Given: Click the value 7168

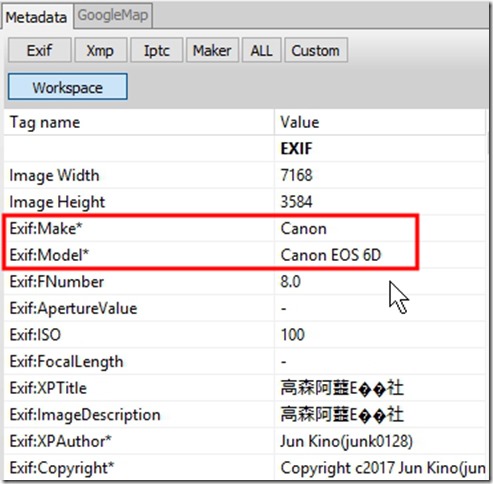Looking at the screenshot, I should pos(297,175).
